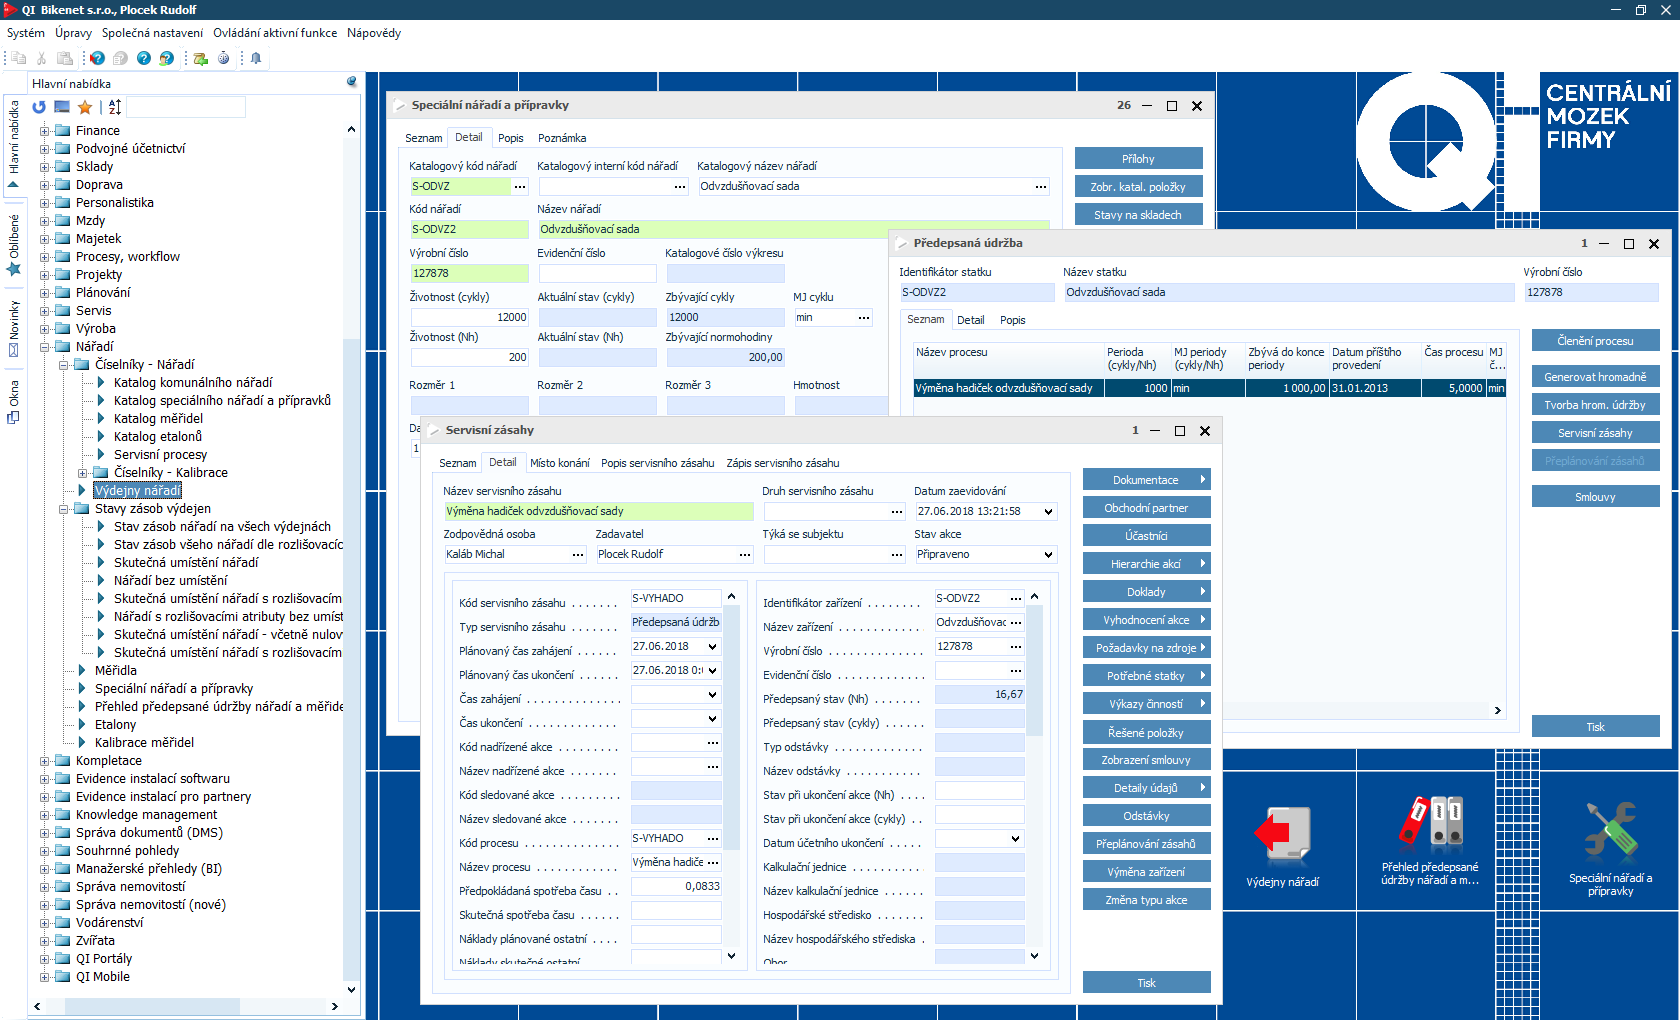Click the main menu search input field

(x=186, y=107)
